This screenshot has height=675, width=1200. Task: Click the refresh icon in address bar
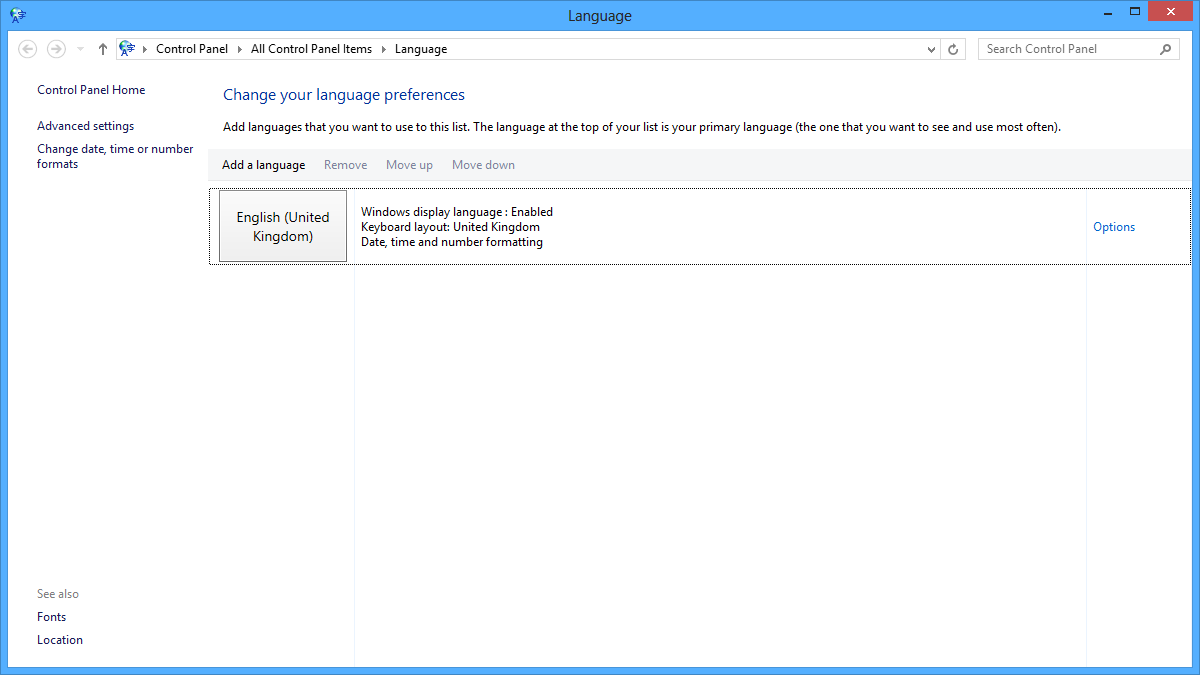click(x=951, y=48)
